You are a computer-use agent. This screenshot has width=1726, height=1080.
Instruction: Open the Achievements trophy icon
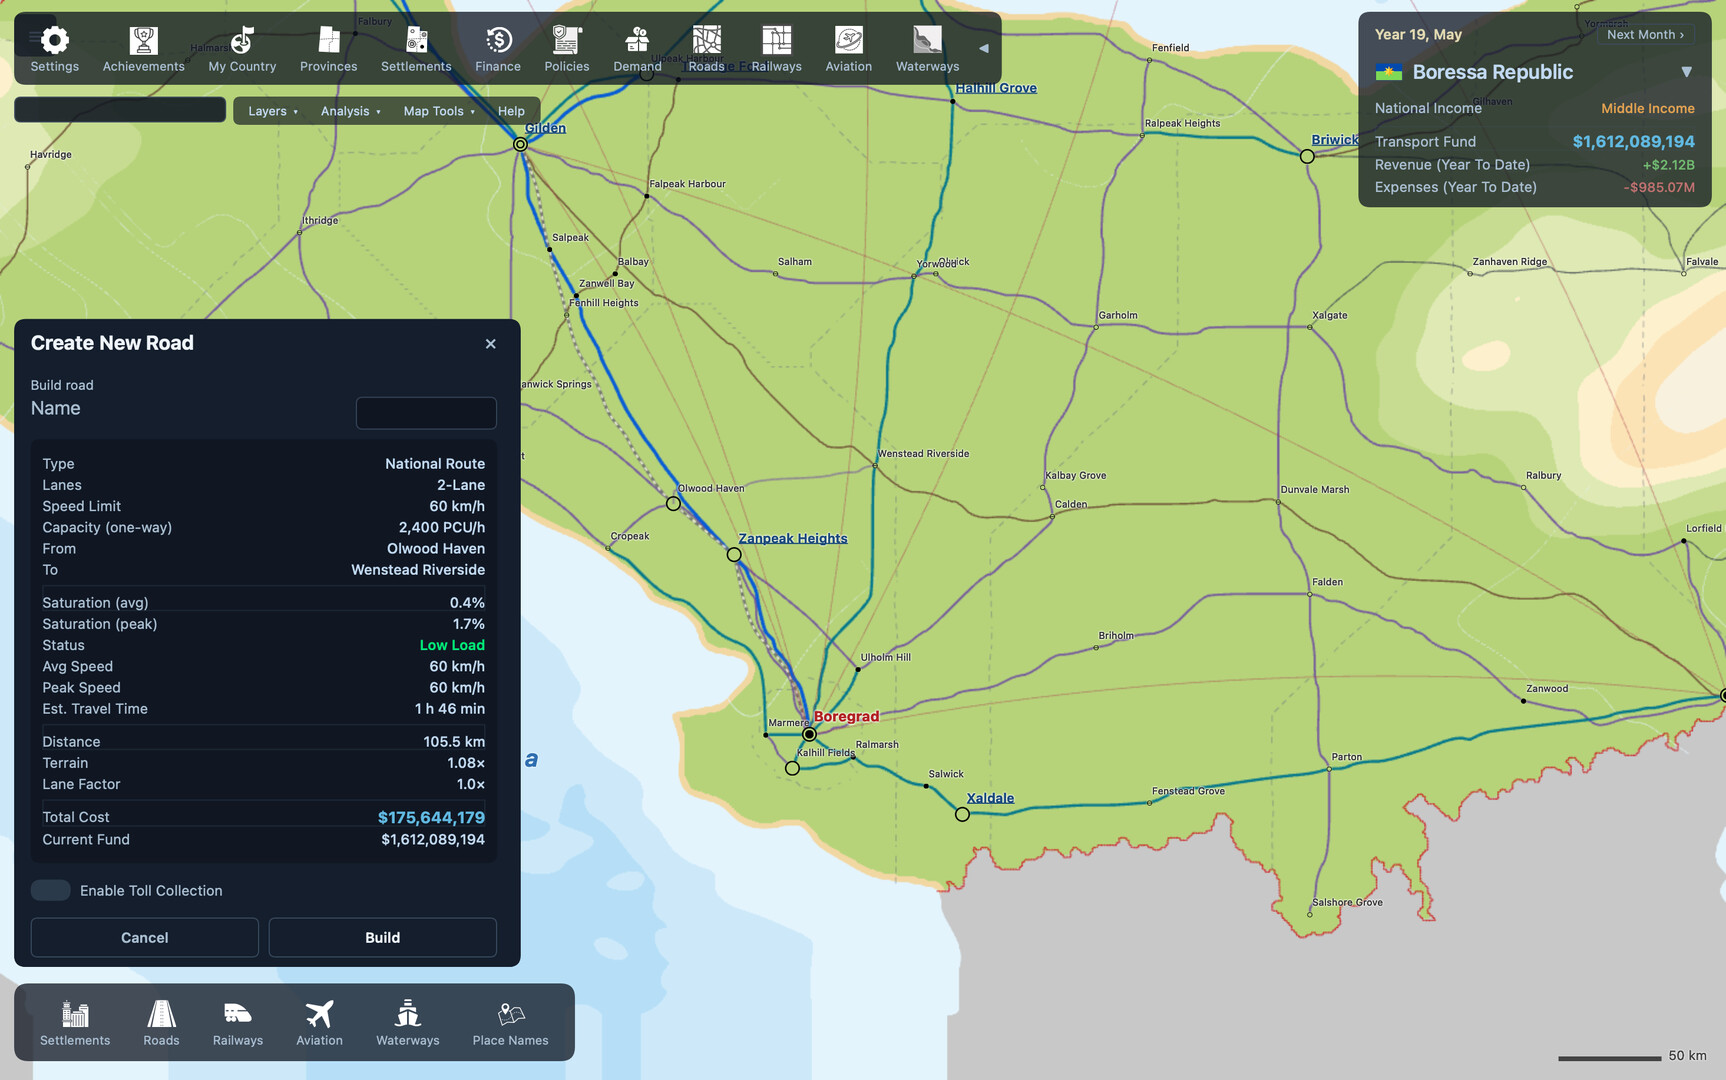(x=143, y=40)
